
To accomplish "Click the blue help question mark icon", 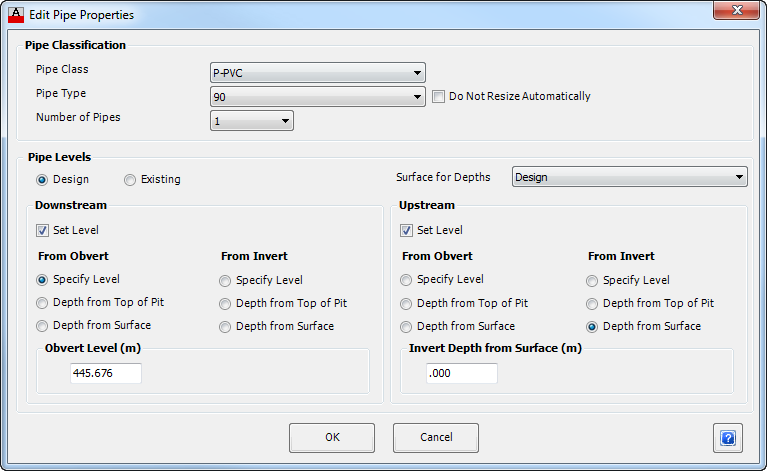I will pos(727,438).
